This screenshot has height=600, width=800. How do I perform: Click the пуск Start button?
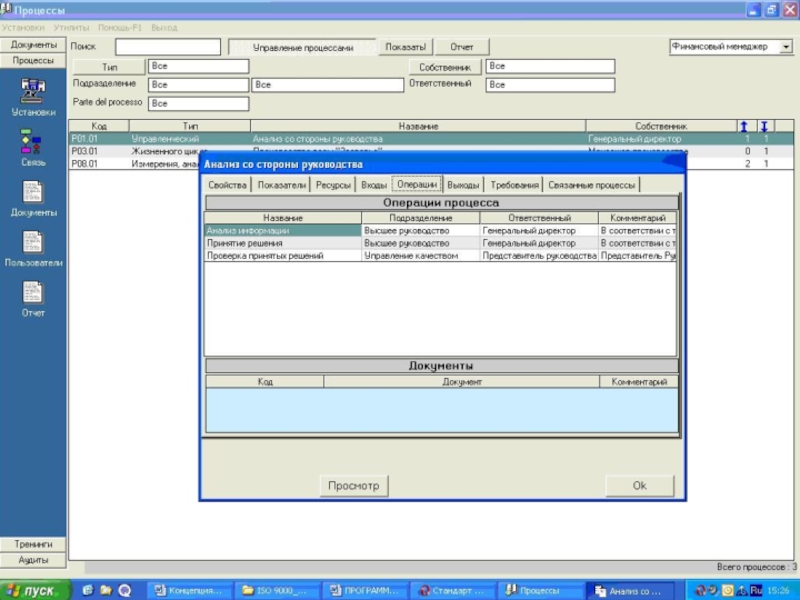click(35, 590)
